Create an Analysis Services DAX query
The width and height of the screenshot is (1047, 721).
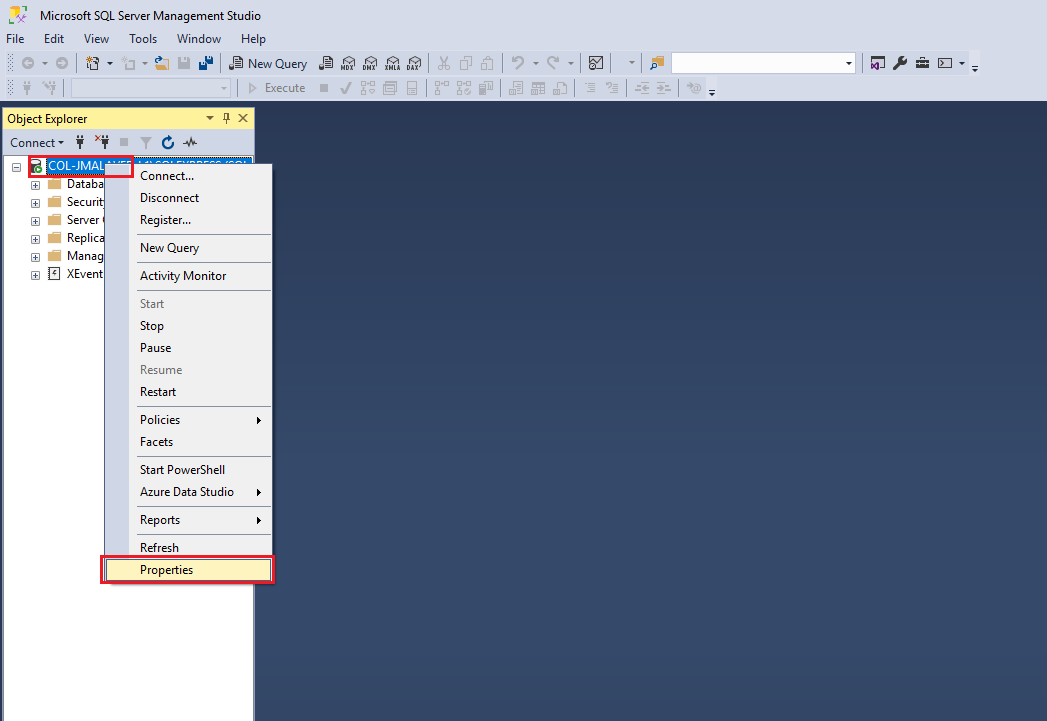click(x=414, y=63)
